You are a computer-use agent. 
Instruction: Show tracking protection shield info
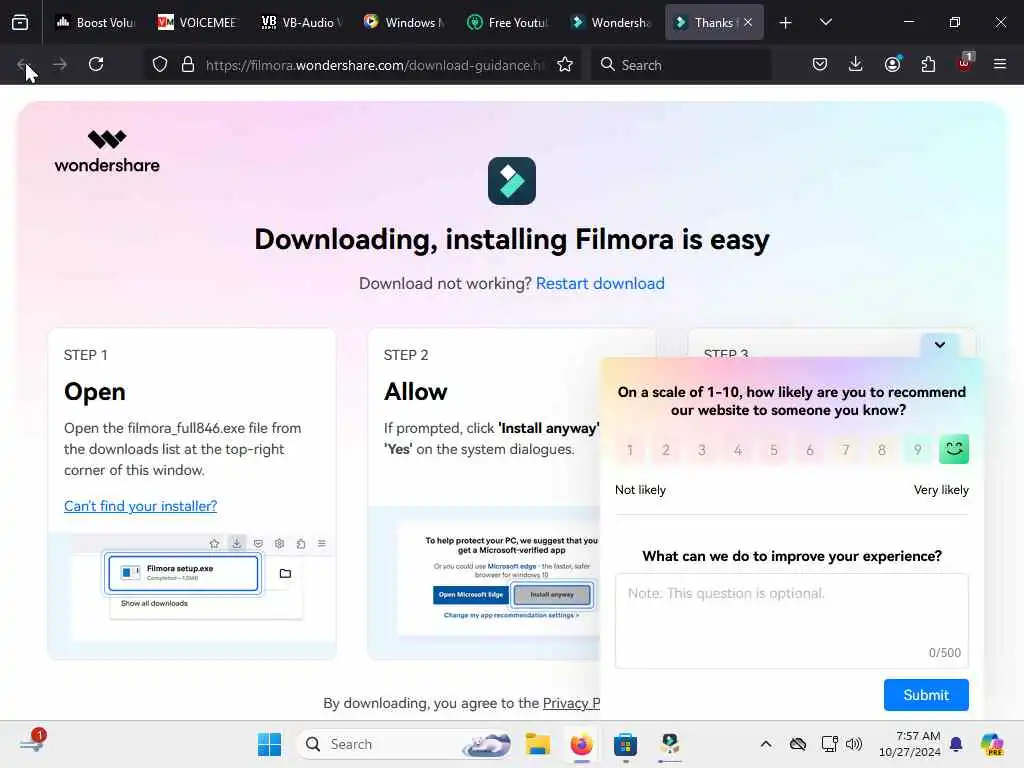click(160, 64)
